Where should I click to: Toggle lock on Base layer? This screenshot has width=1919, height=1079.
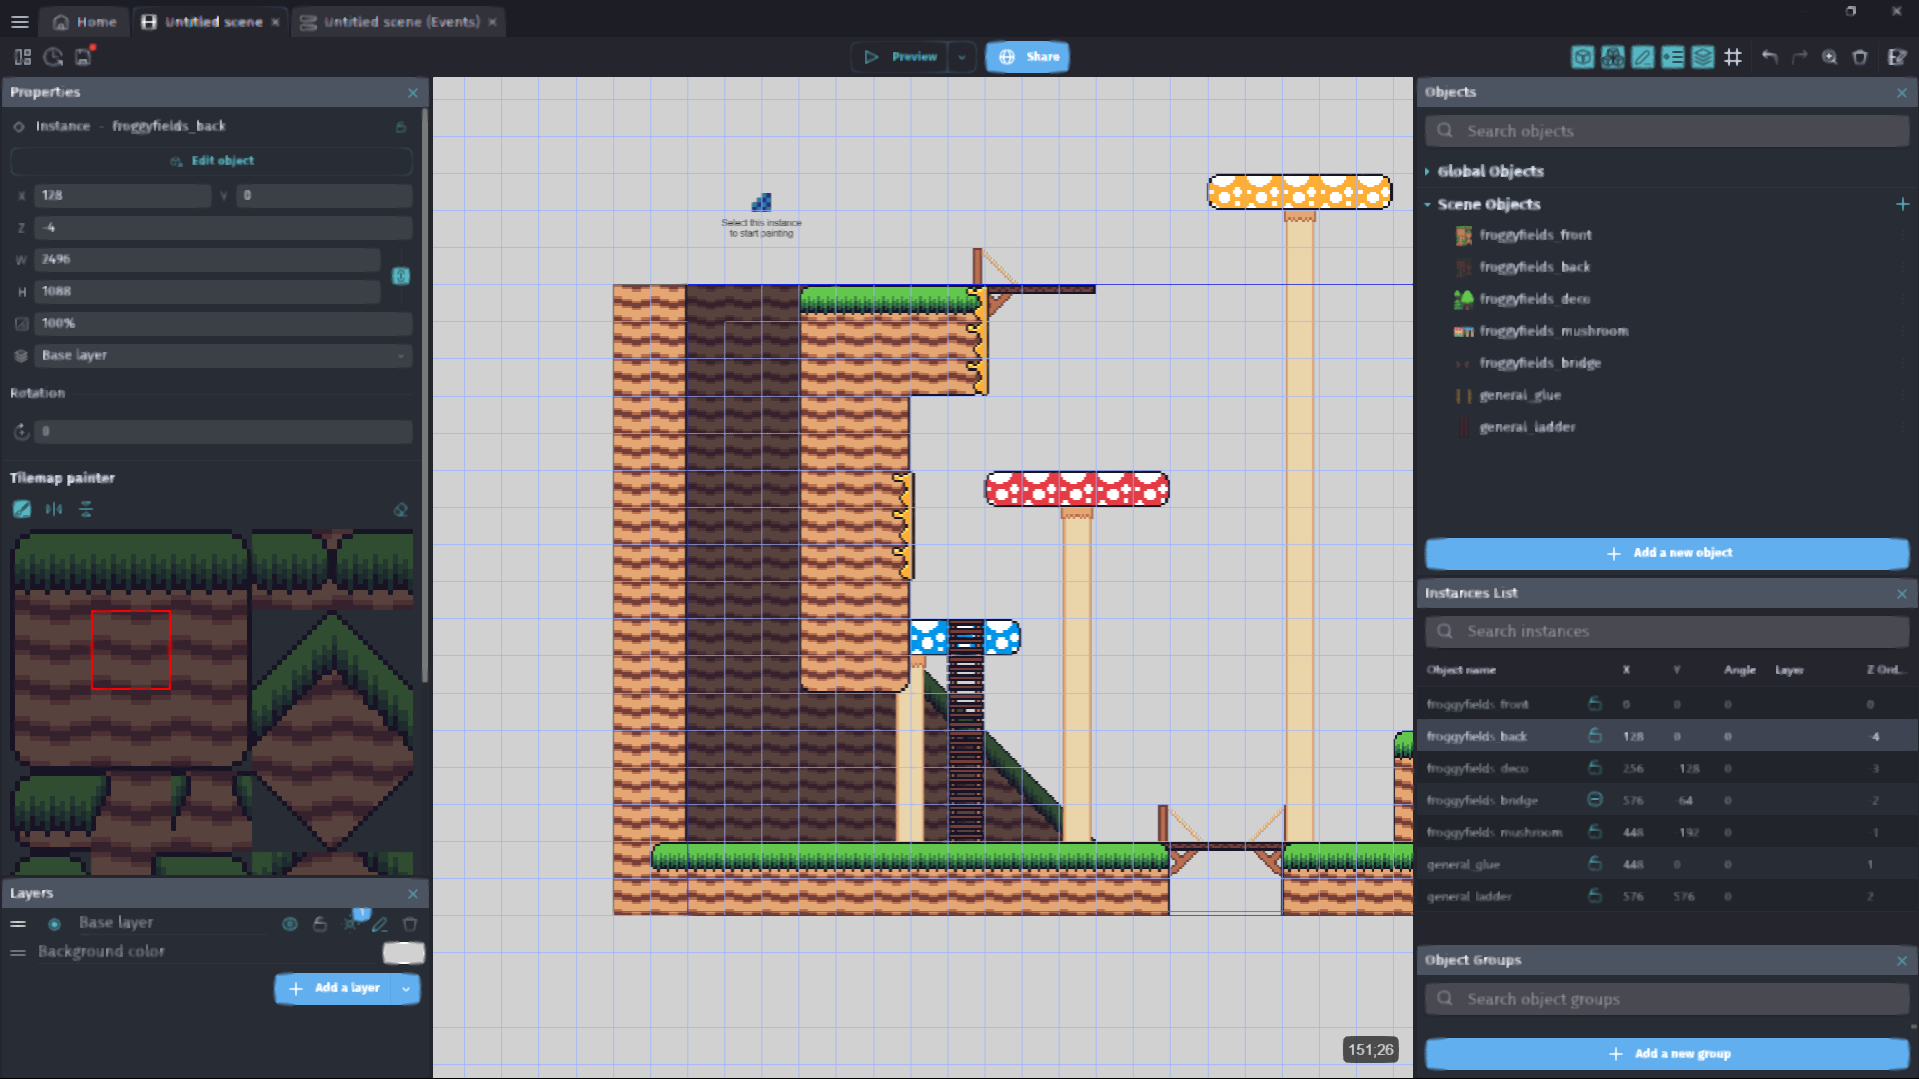[x=320, y=924]
